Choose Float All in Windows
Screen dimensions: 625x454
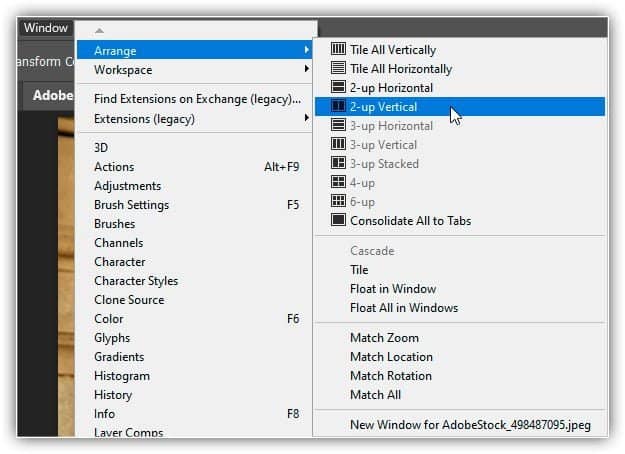pos(403,308)
